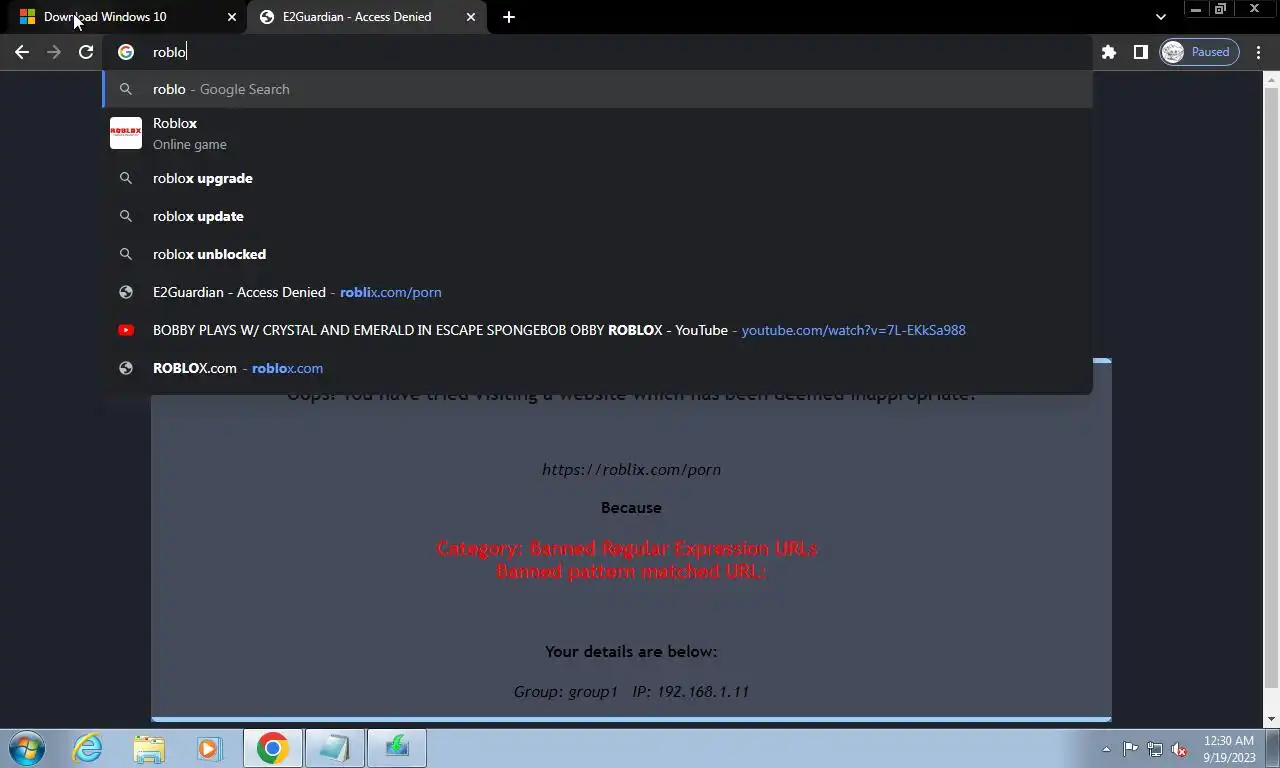
Task: Click the blocked URL https://roblix.com/porn text
Action: point(631,469)
